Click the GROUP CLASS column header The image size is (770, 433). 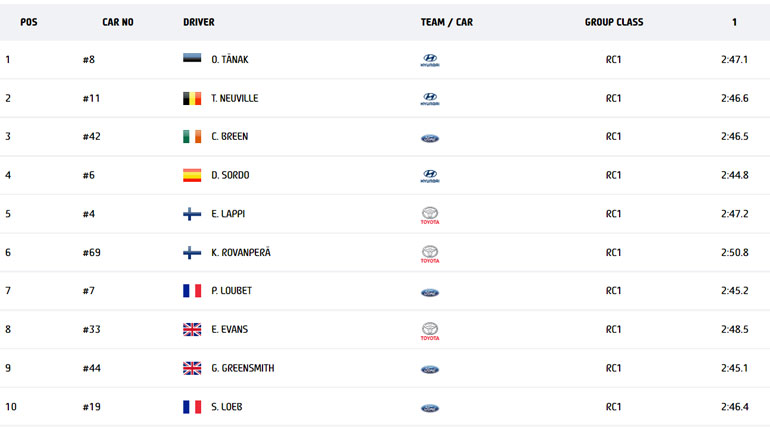(614, 22)
